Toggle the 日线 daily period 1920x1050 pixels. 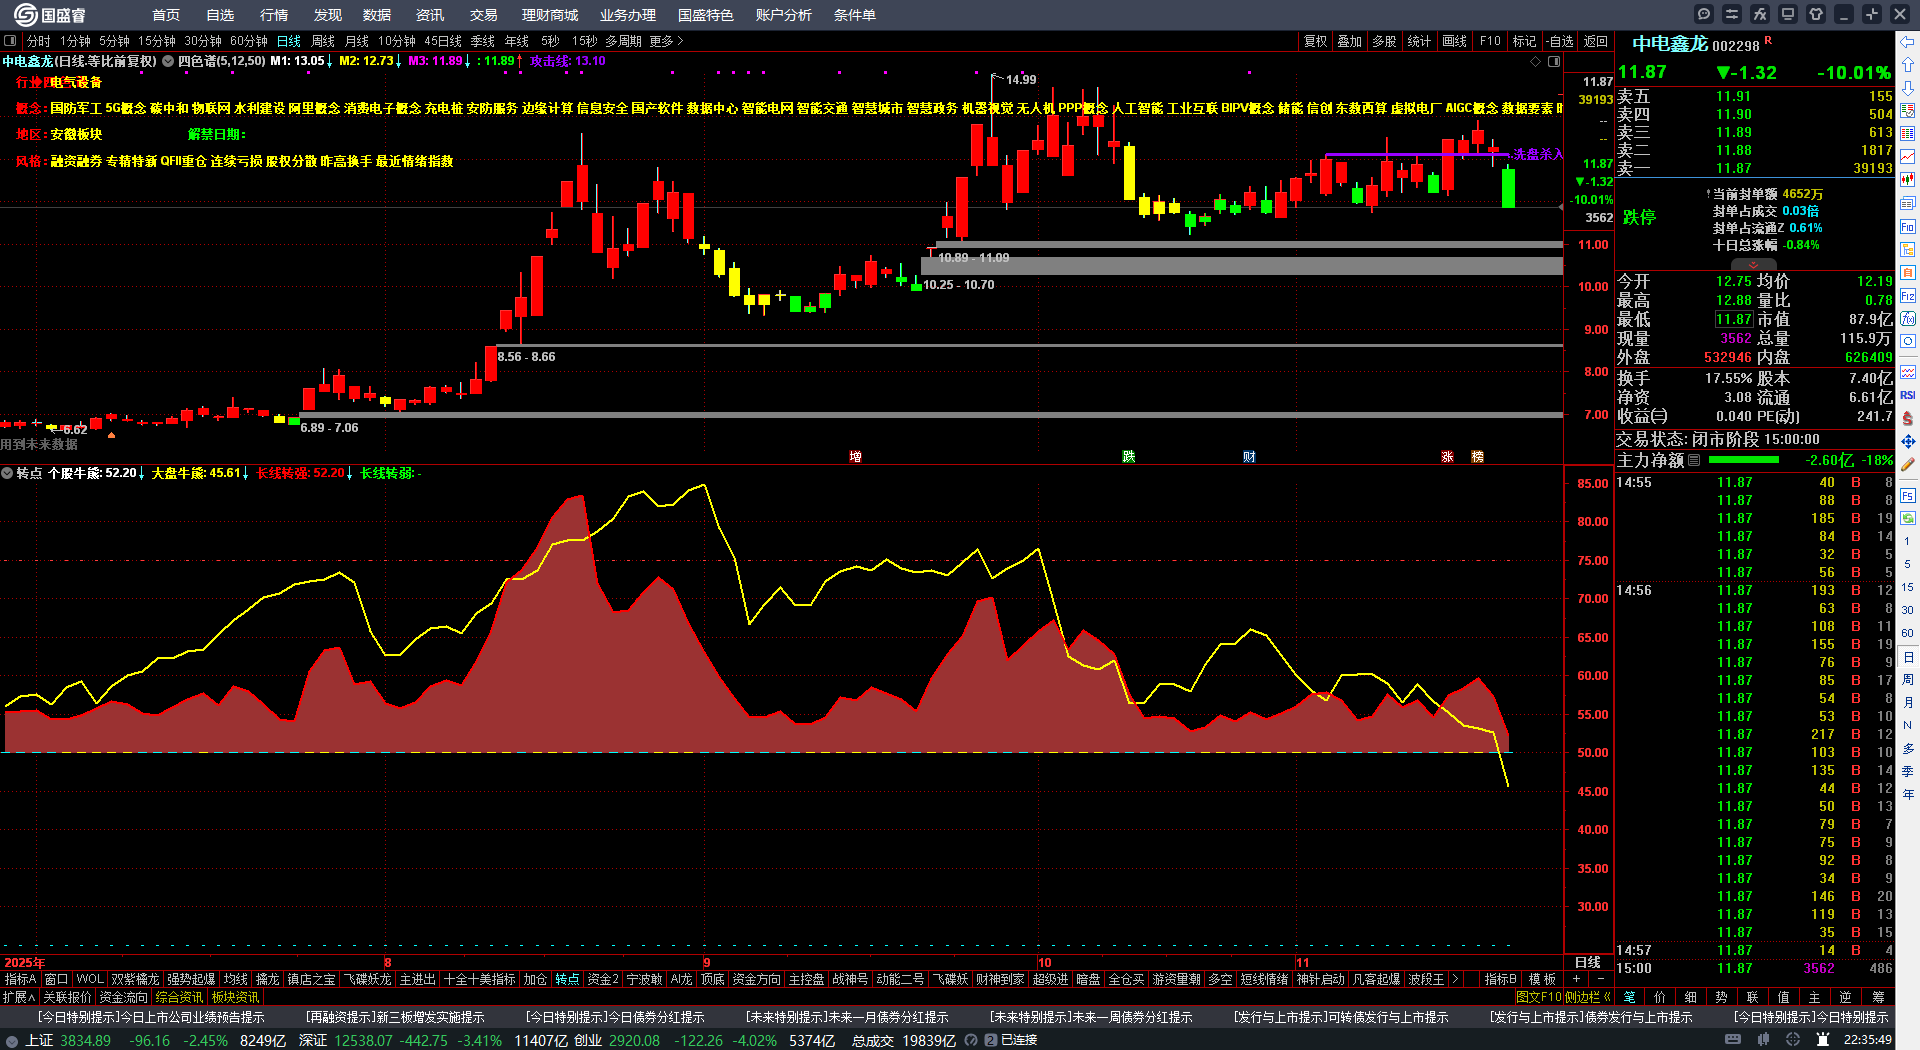point(289,41)
